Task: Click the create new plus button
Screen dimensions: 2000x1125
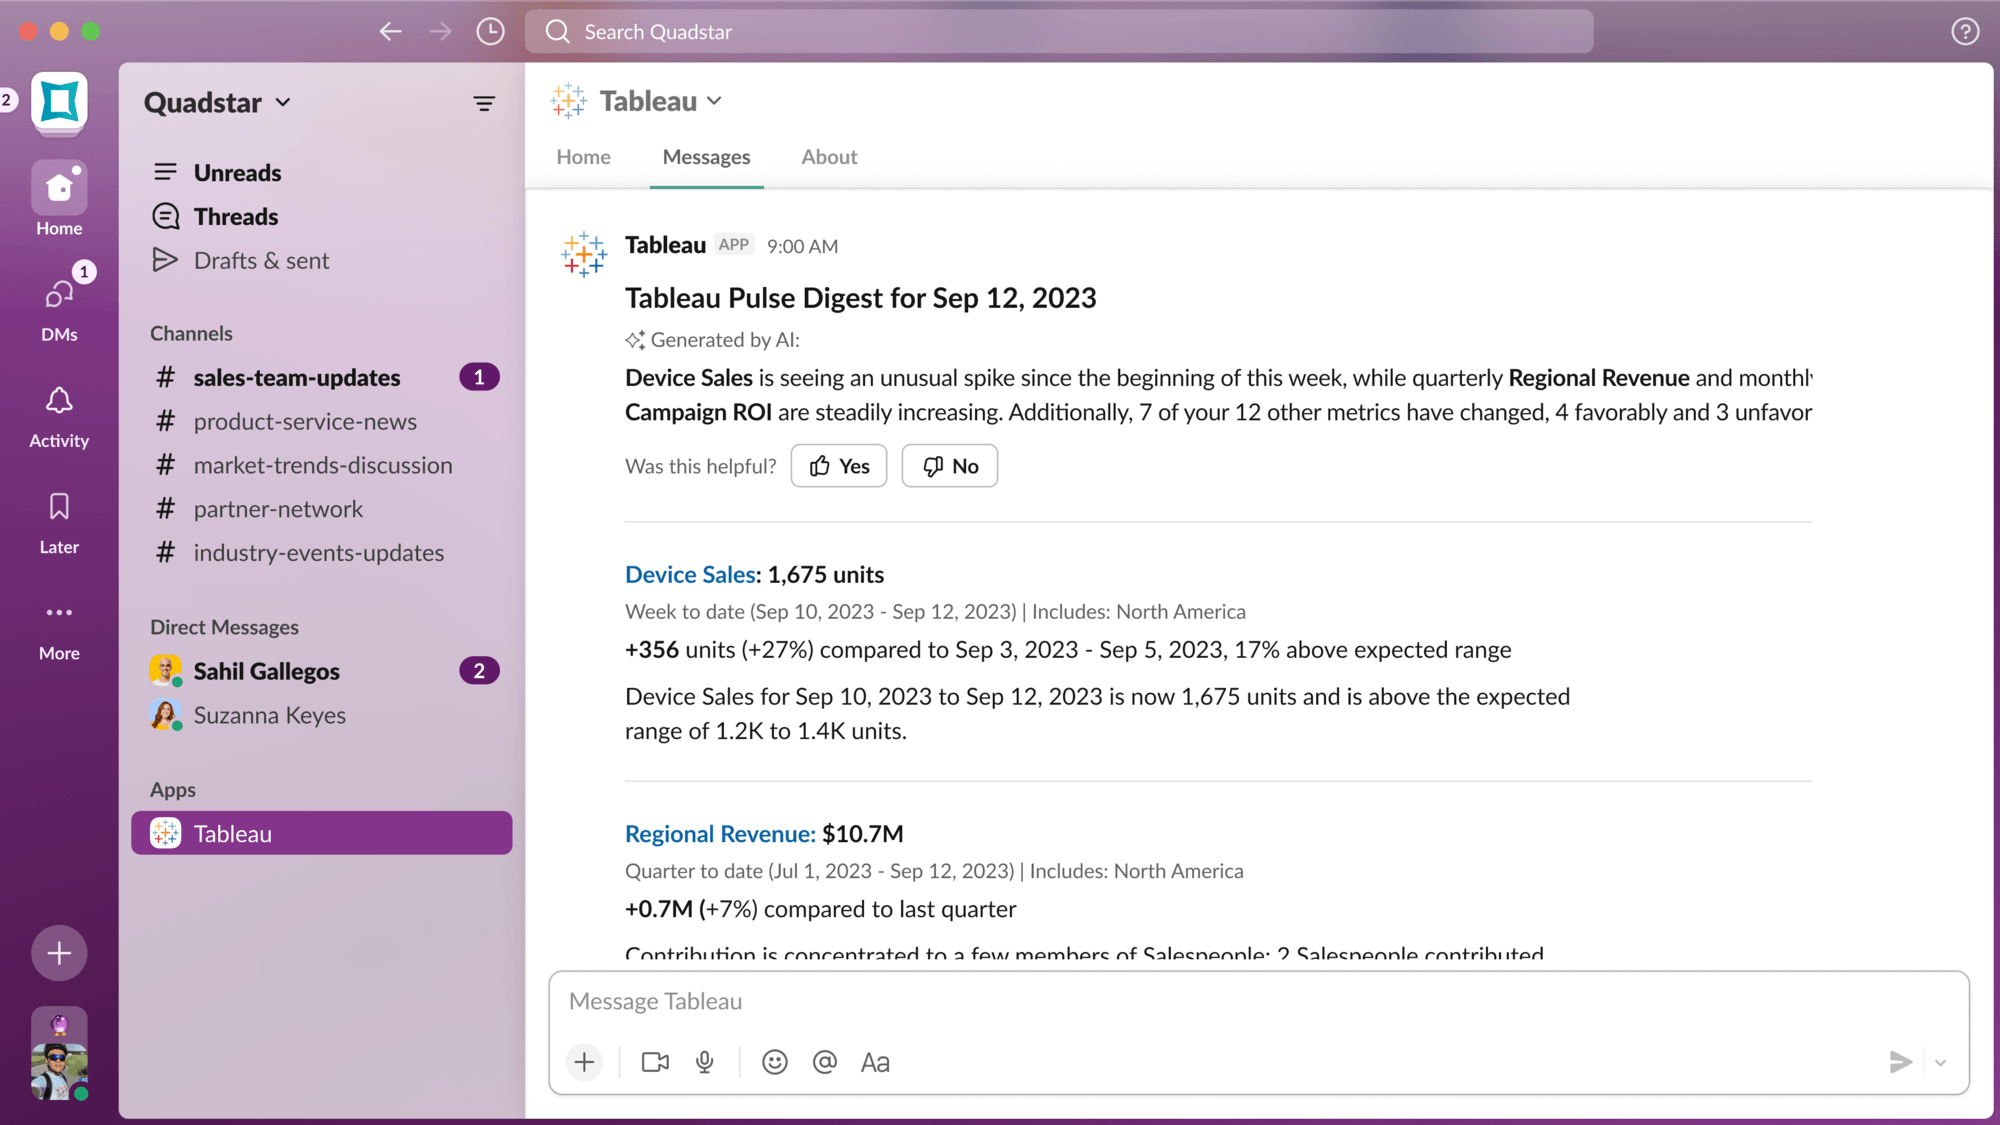Action: pos(59,953)
